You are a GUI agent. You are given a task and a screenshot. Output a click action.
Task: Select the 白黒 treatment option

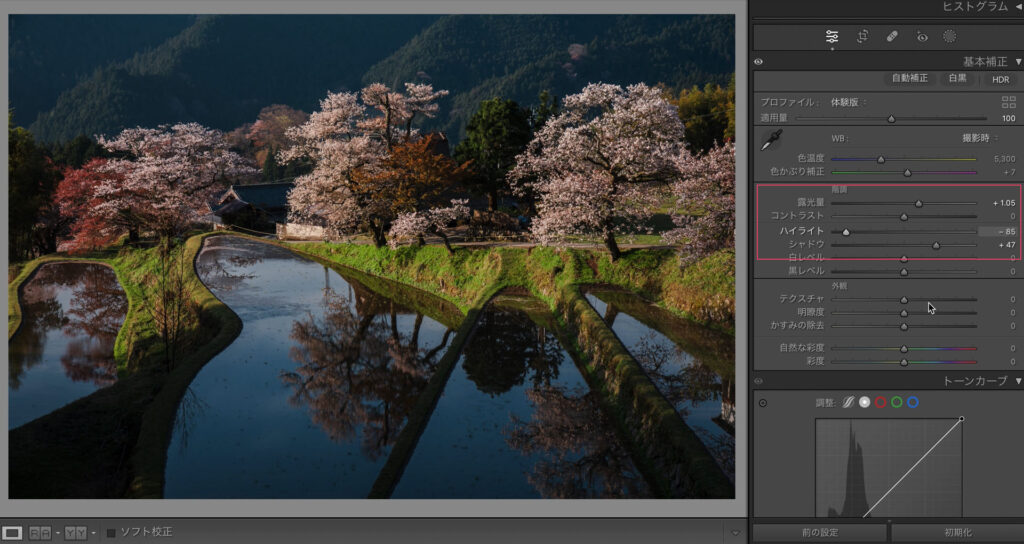pyautogui.click(x=958, y=79)
